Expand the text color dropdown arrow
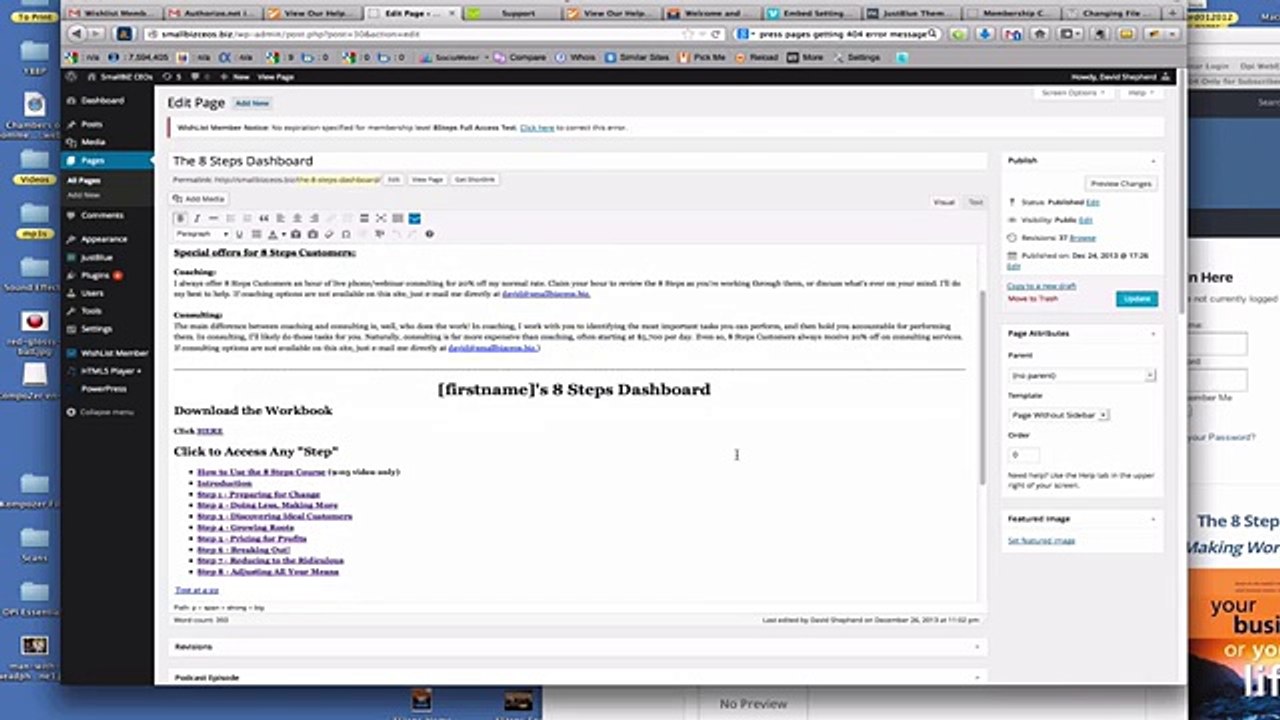Viewport: 1280px width, 720px height. pyautogui.click(x=283, y=234)
